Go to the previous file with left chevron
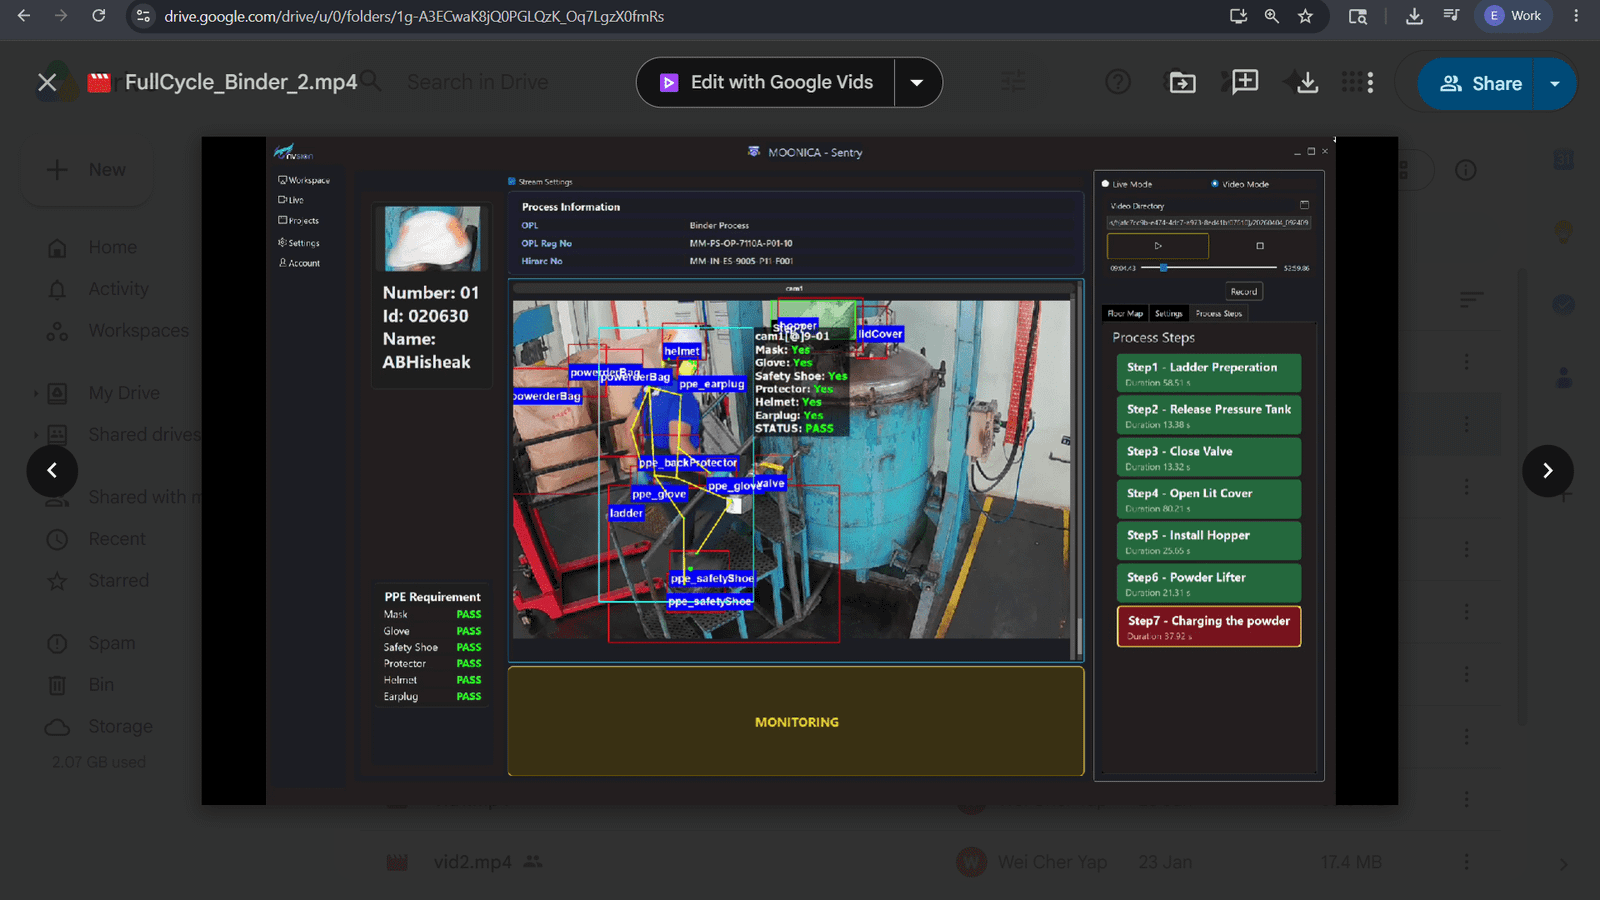This screenshot has width=1600, height=900. pyautogui.click(x=52, y=470)
